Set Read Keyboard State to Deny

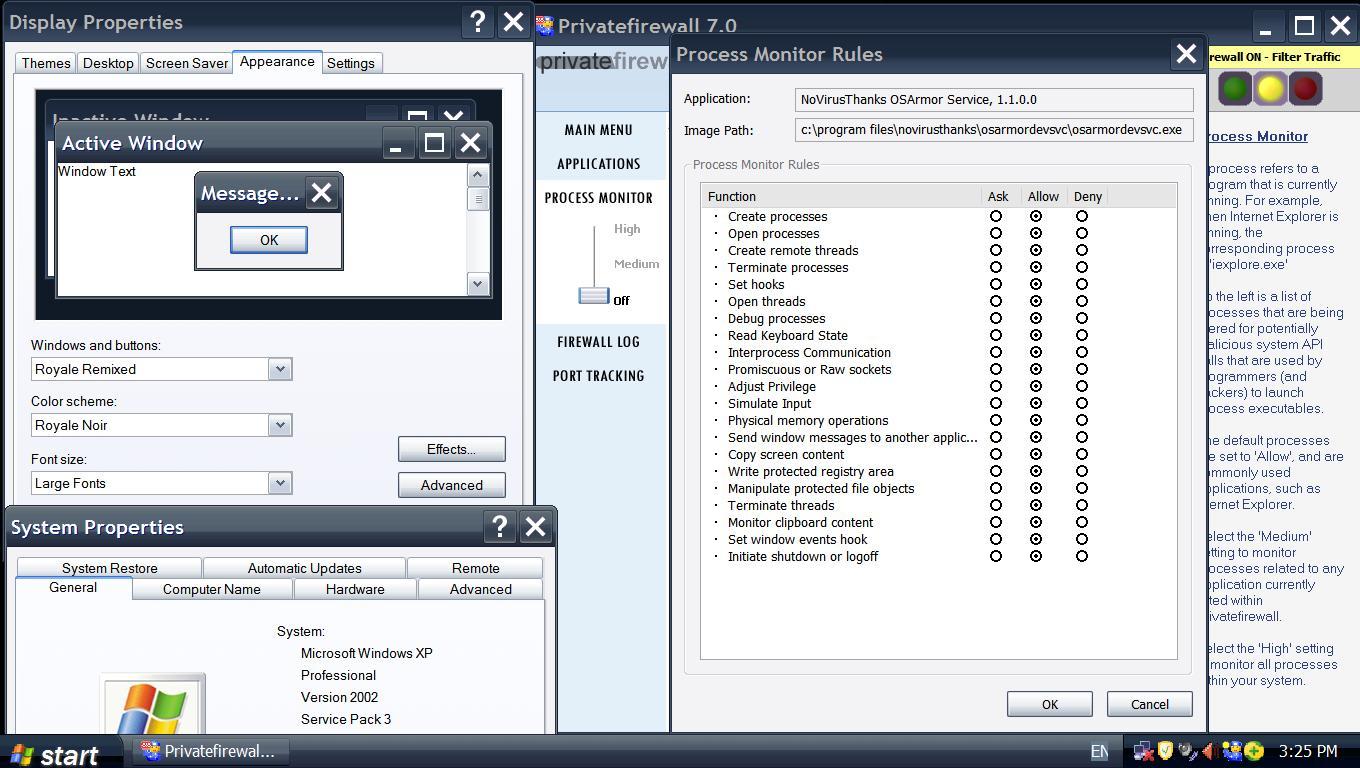click(1081, 335)
